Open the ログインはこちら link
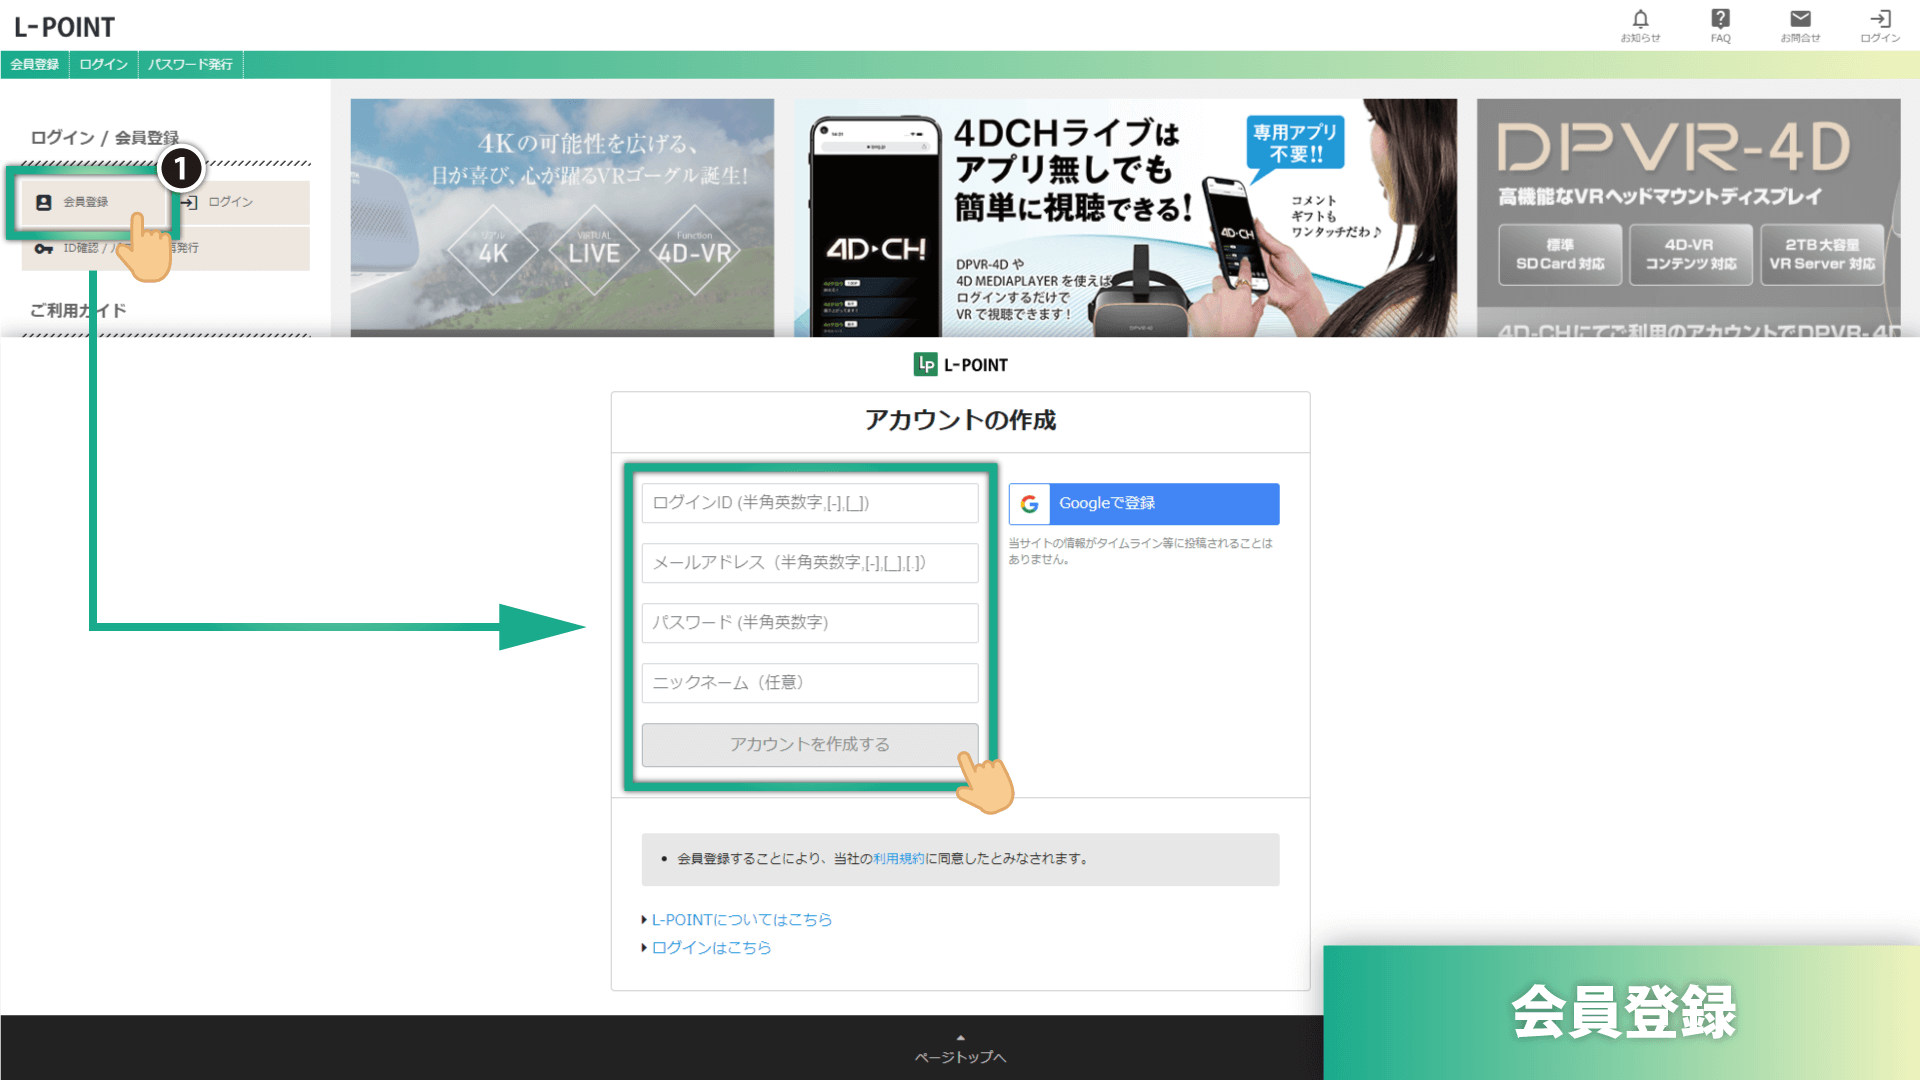The width and height of the screenshot is (1920, 1080). click(711, 948)
